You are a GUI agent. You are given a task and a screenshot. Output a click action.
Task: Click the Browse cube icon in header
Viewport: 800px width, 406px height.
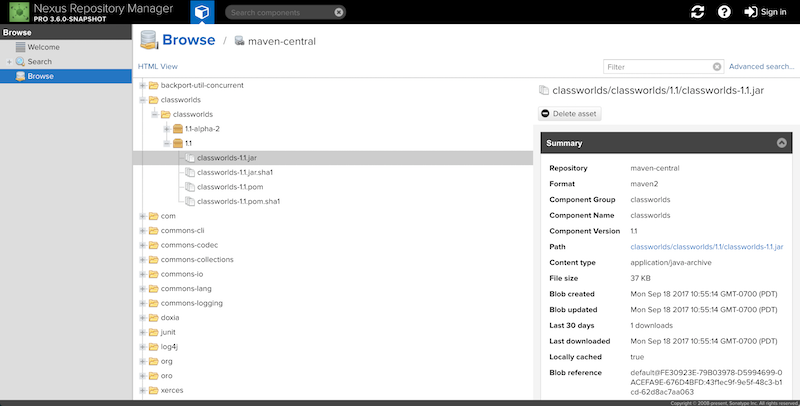tap(202, 12)
